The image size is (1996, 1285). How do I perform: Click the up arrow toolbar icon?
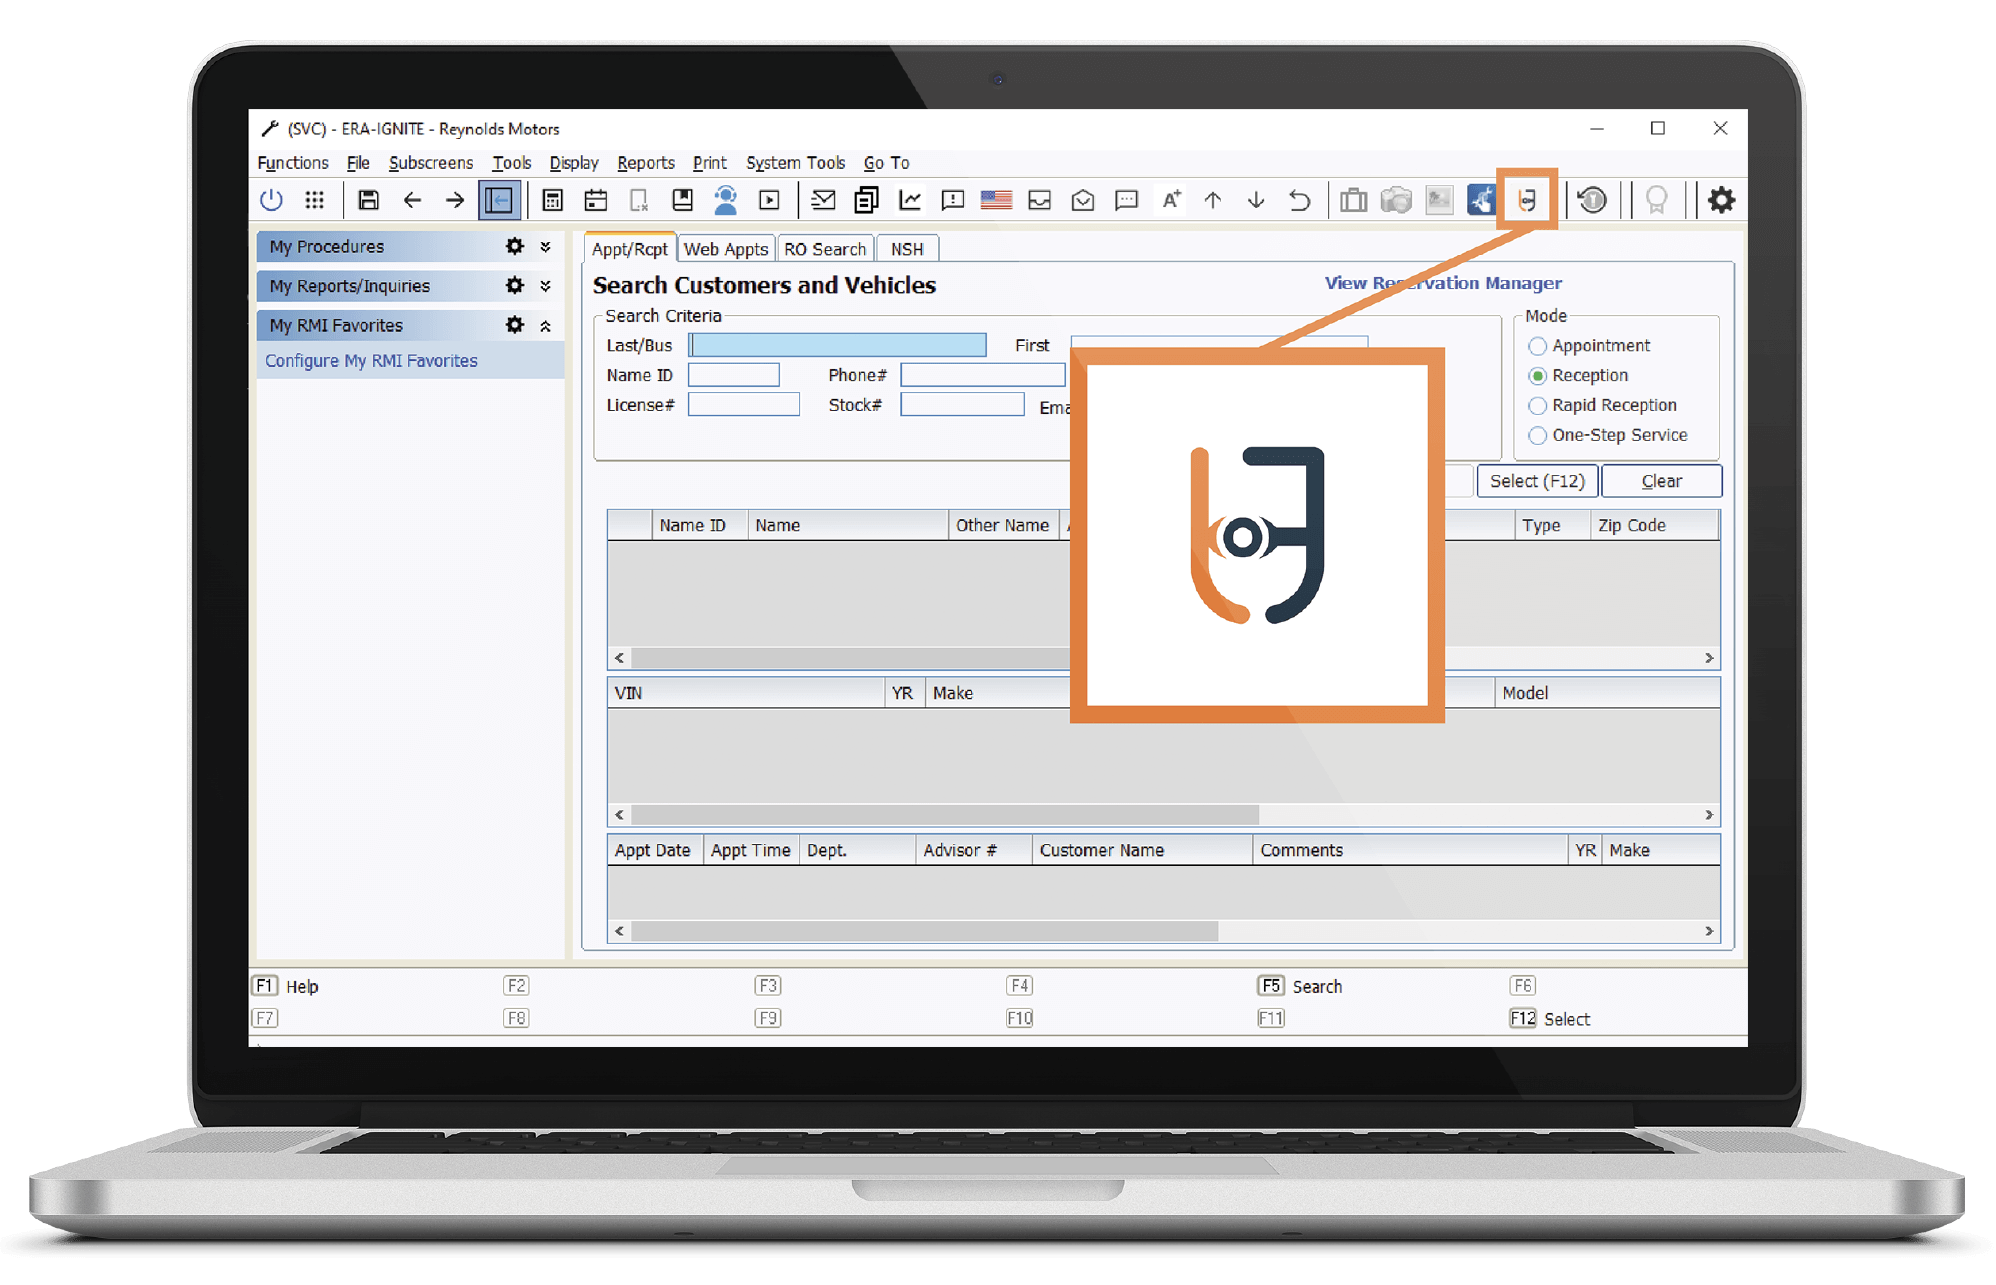[1213, 200]
